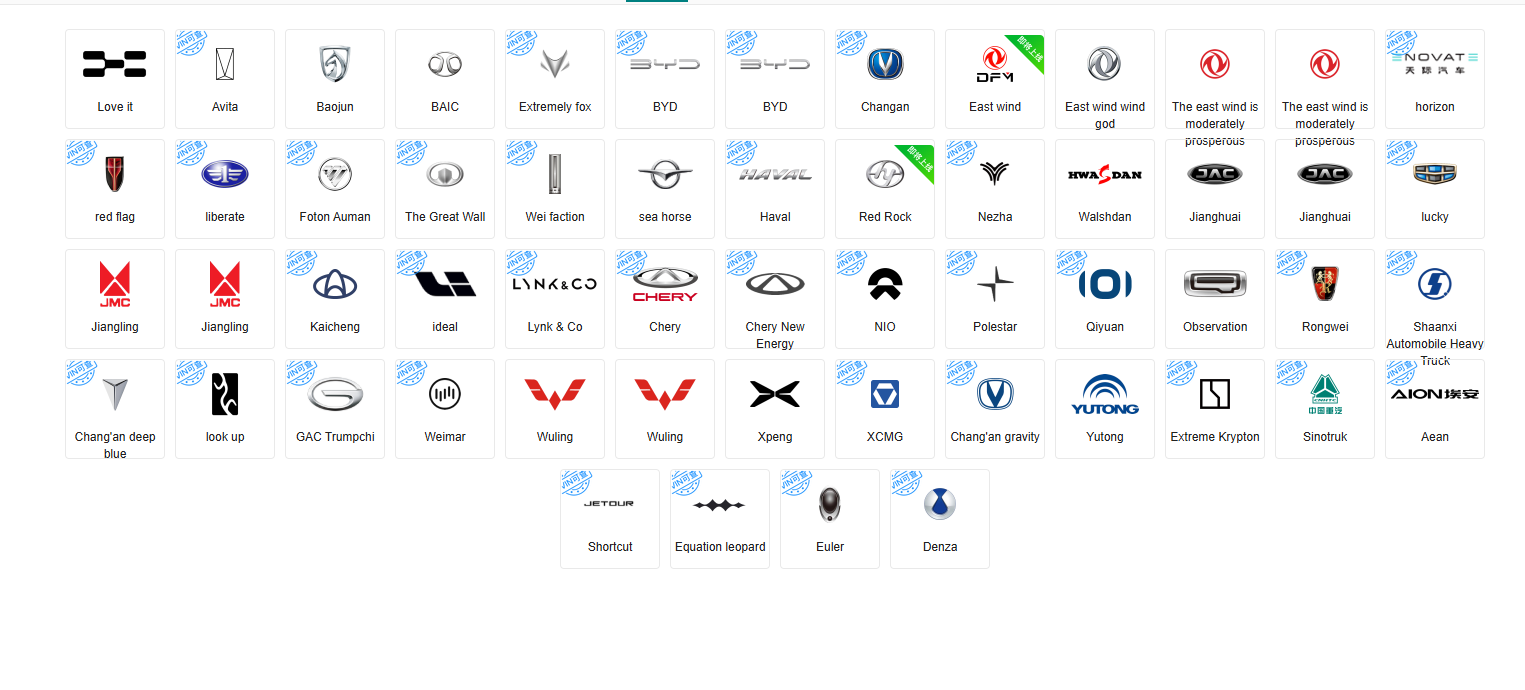Click the Observation chrome logo
Image resolution: width=1525 pixels, height=690 pixels.
point(1215,284)
